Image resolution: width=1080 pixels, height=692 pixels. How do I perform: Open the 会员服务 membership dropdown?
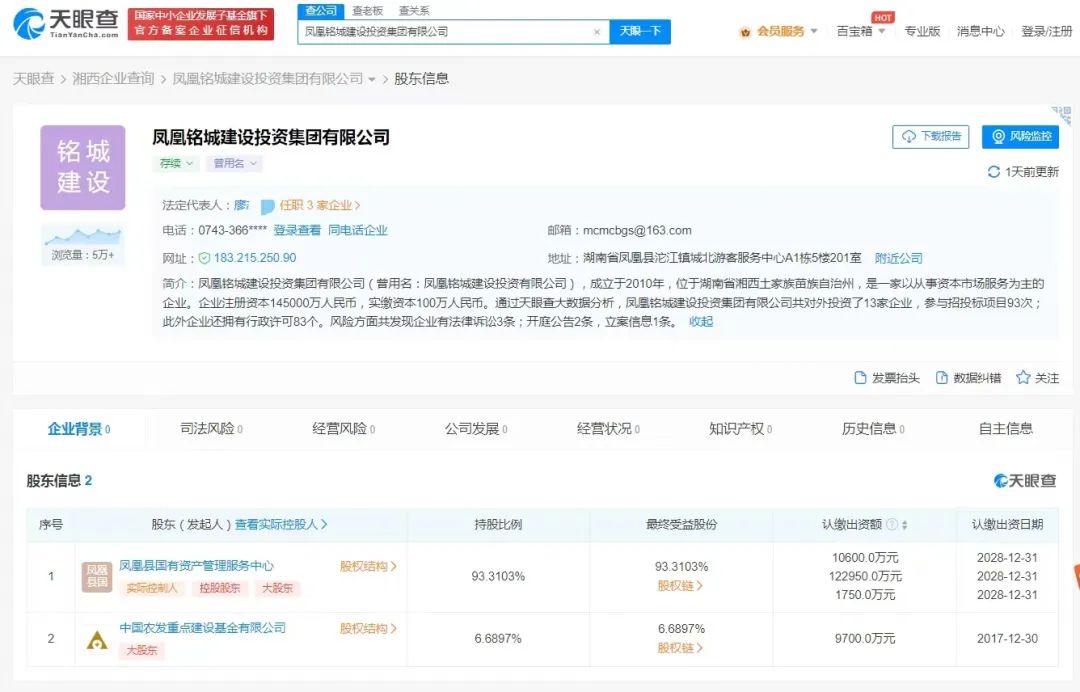tap(780, 31)
